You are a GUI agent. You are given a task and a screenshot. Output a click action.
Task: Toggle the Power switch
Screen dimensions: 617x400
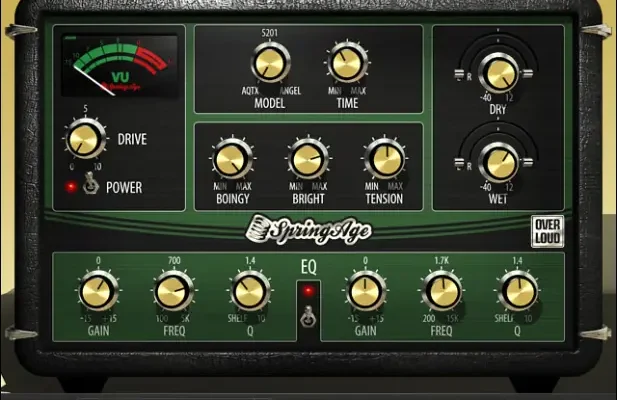pos(88,184)
